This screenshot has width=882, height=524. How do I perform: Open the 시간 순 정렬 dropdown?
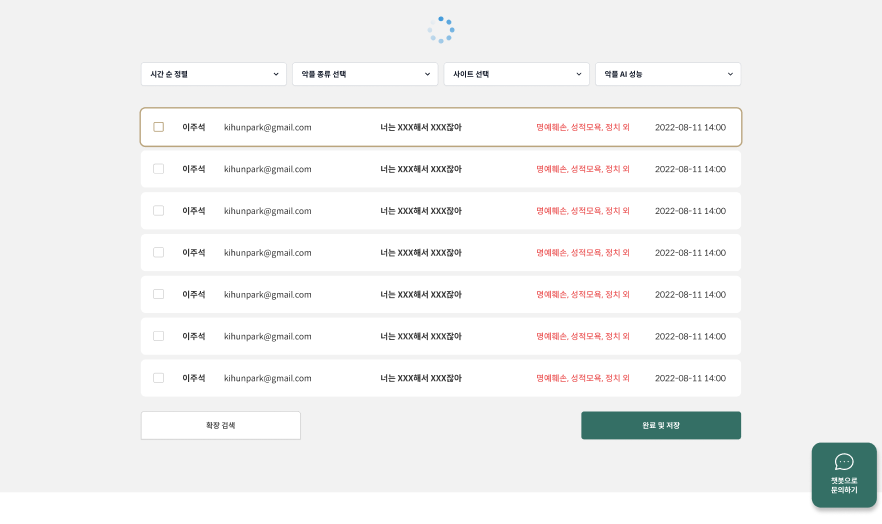tap(214, 74)
